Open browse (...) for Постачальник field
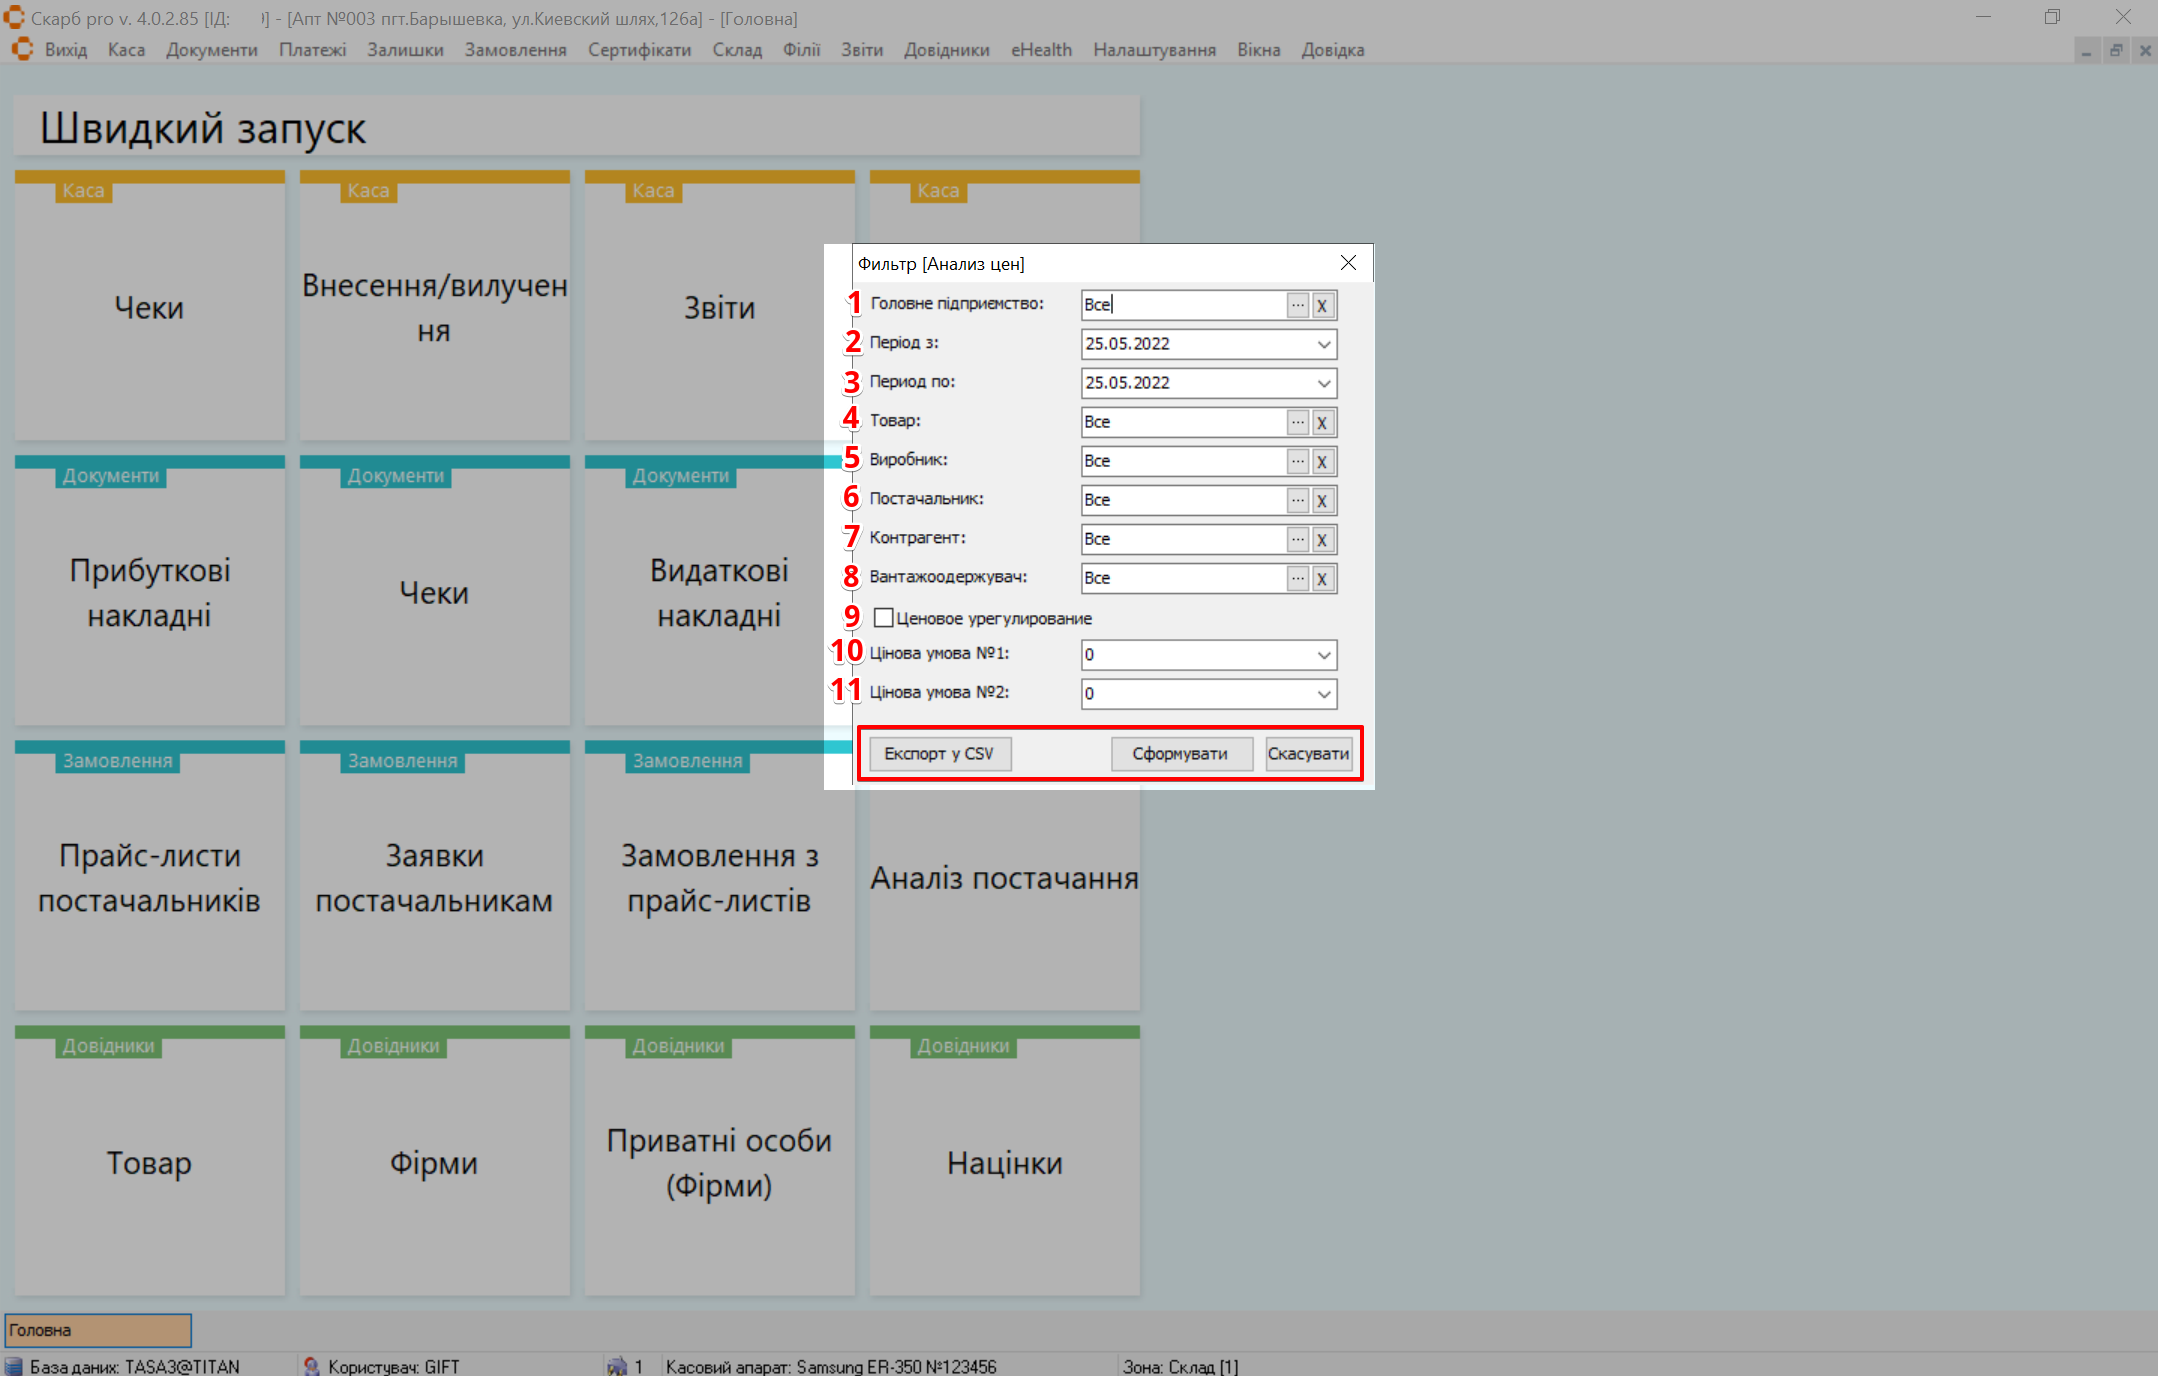 pos(1297,500)
